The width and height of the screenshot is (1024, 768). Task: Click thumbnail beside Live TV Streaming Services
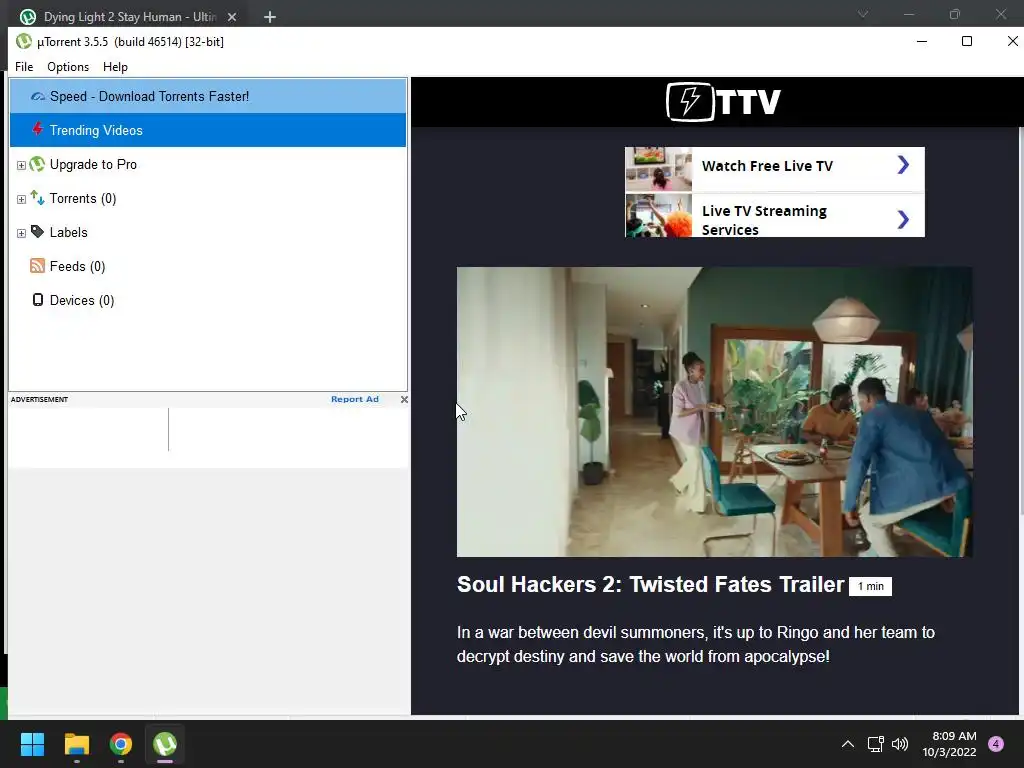point(658,216)
